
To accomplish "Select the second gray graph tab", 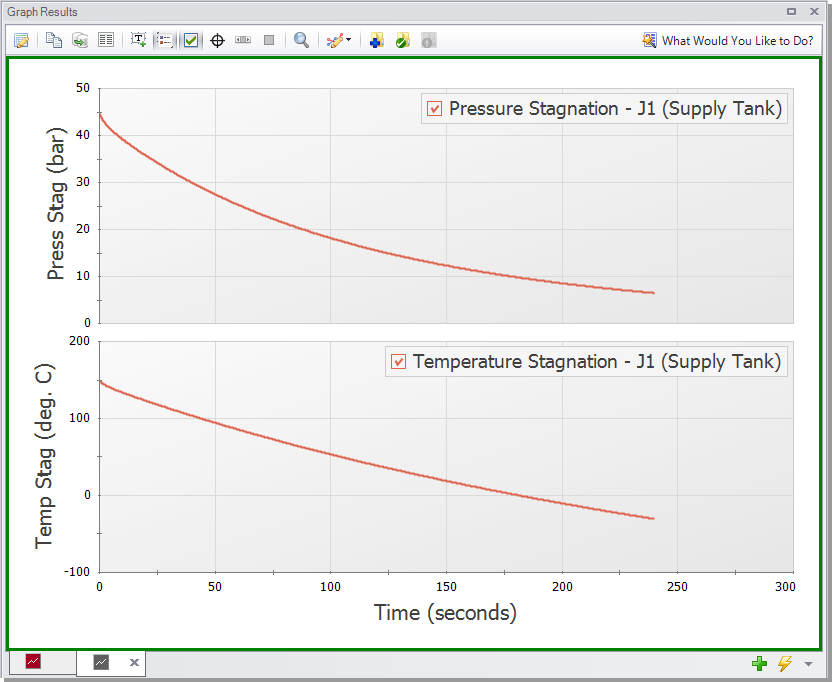I will (102, 662).
